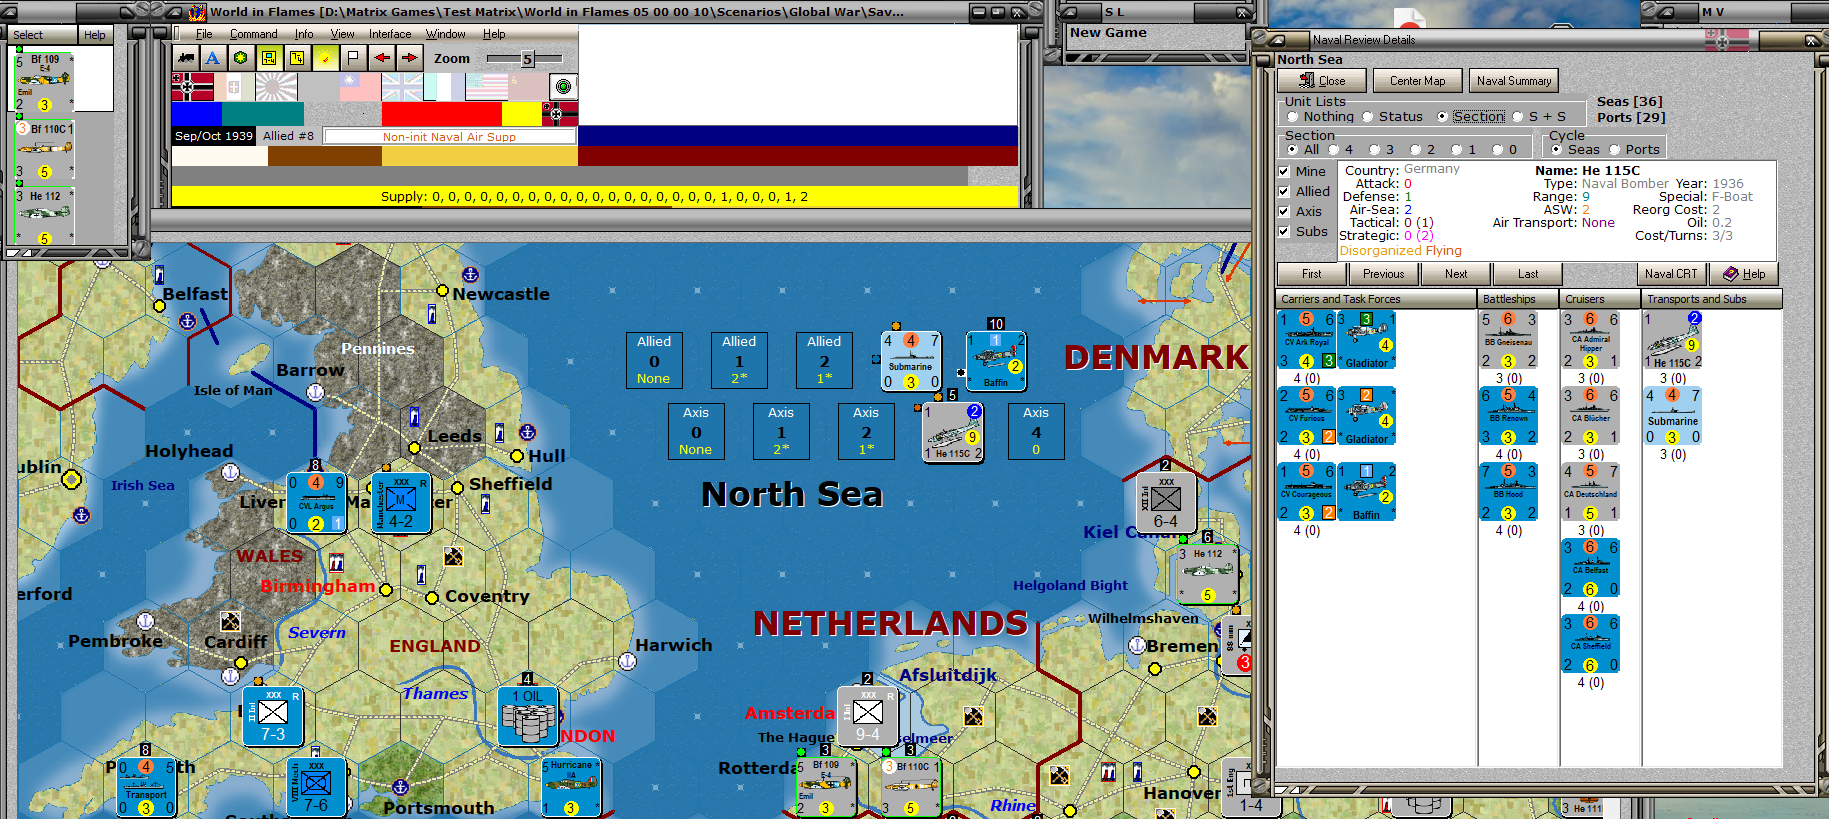Click Non-init Naval Air Supp field
Screen dimensions: 1829x819
[x=450, y=136]
